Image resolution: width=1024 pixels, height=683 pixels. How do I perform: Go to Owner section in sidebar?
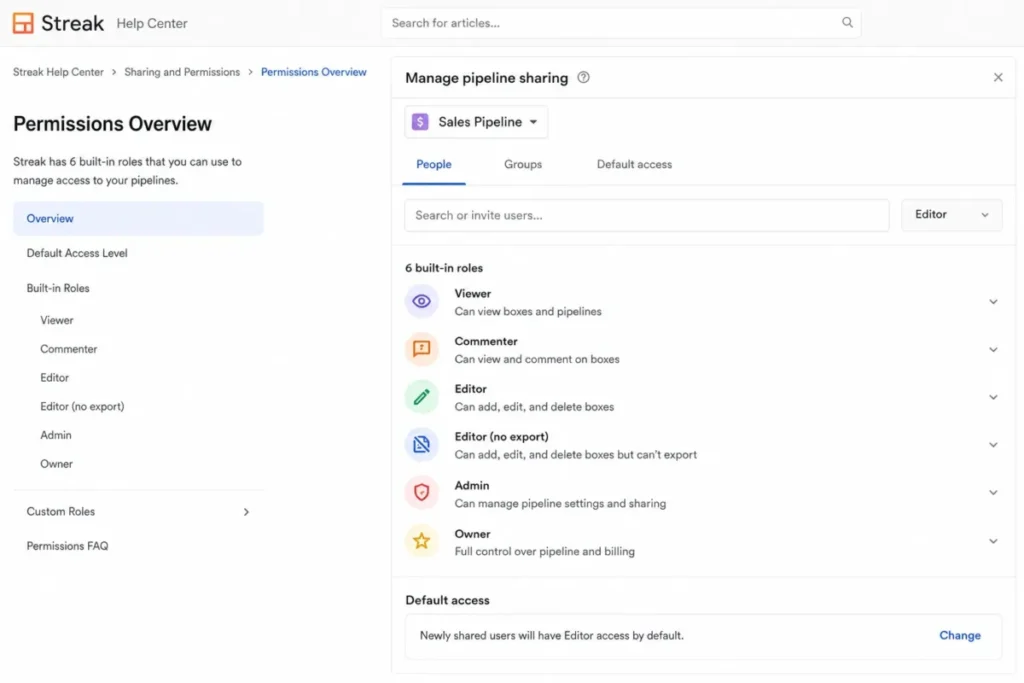tap(57, 464)
